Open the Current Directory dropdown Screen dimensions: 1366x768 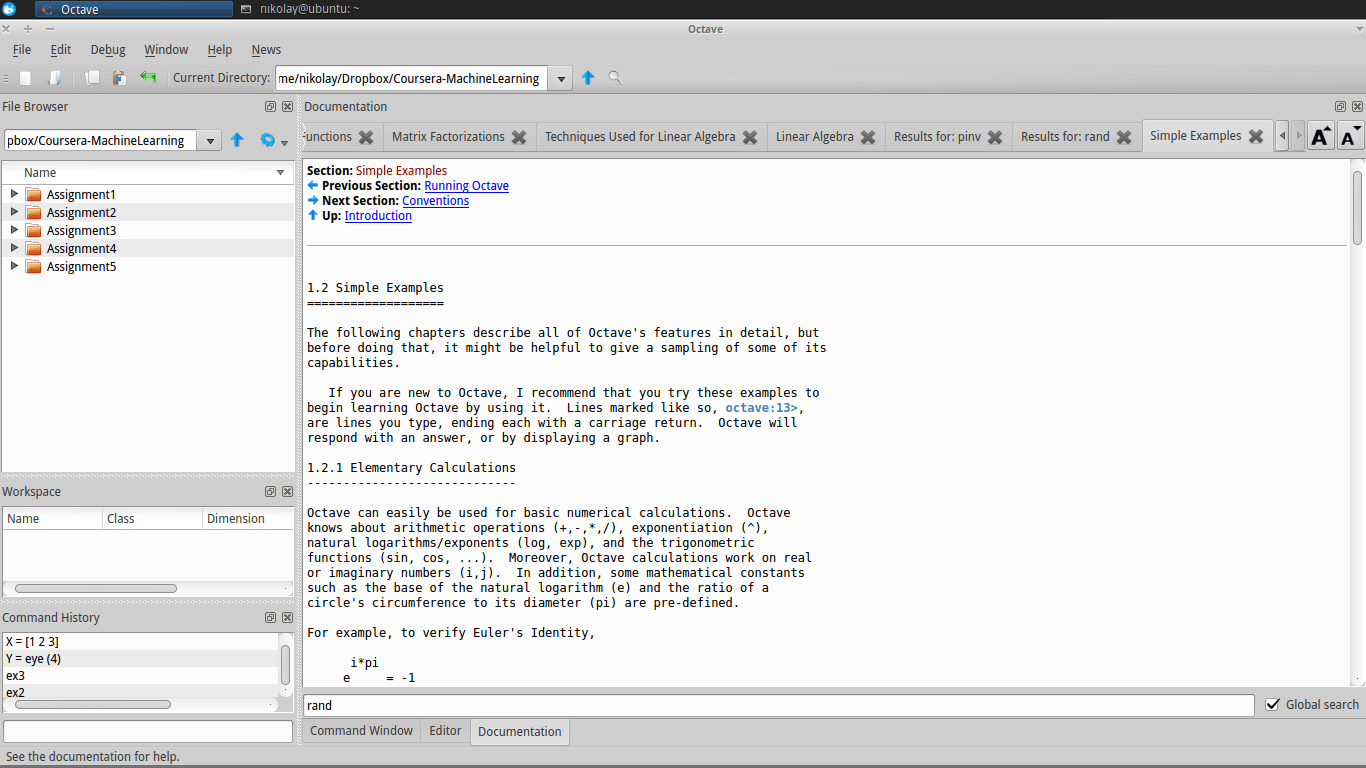[x=561, y=77]
